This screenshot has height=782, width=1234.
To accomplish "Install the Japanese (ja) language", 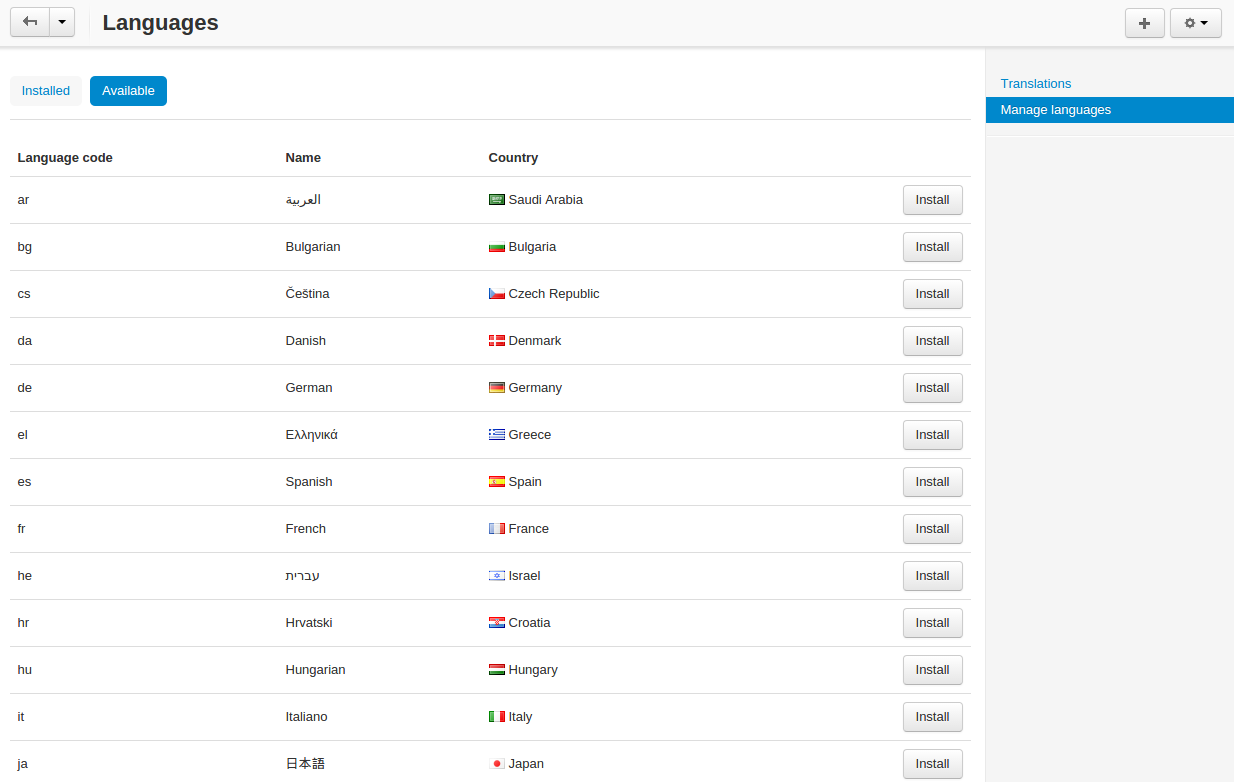I will (x=933, y=764).
